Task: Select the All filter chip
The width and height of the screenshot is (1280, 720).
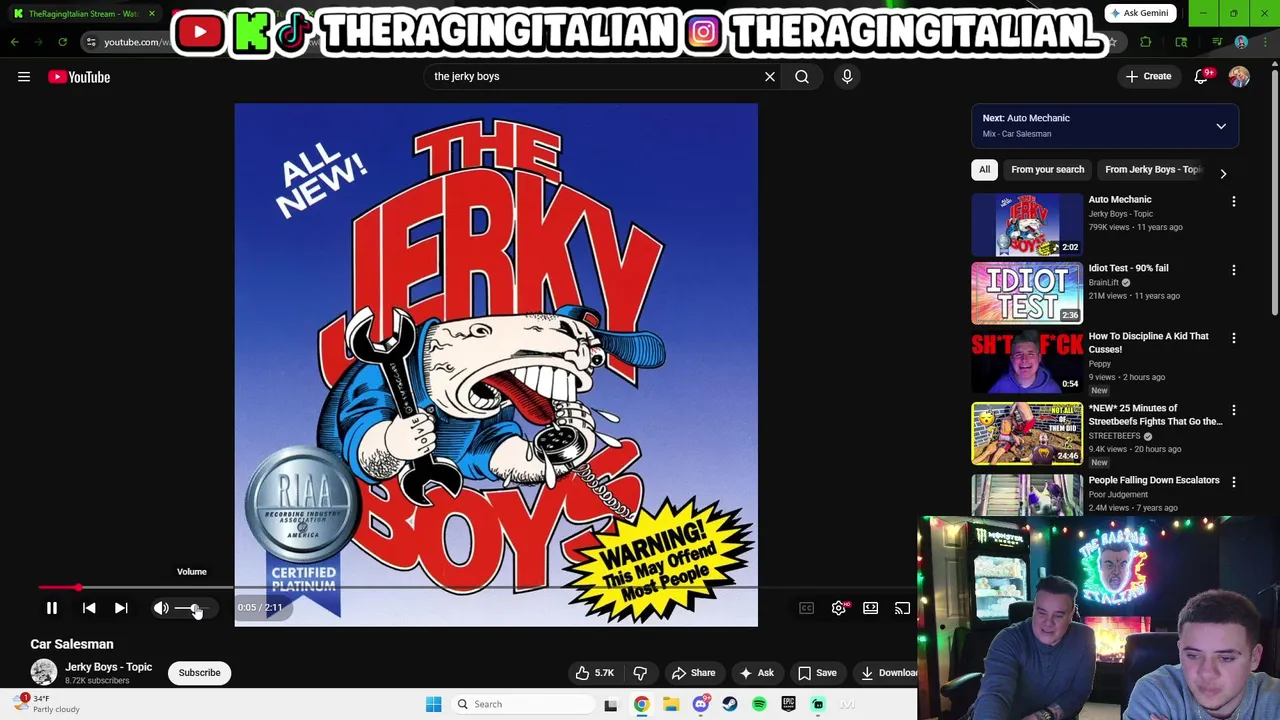Action: pyautogui.click(x=985, y=170)
